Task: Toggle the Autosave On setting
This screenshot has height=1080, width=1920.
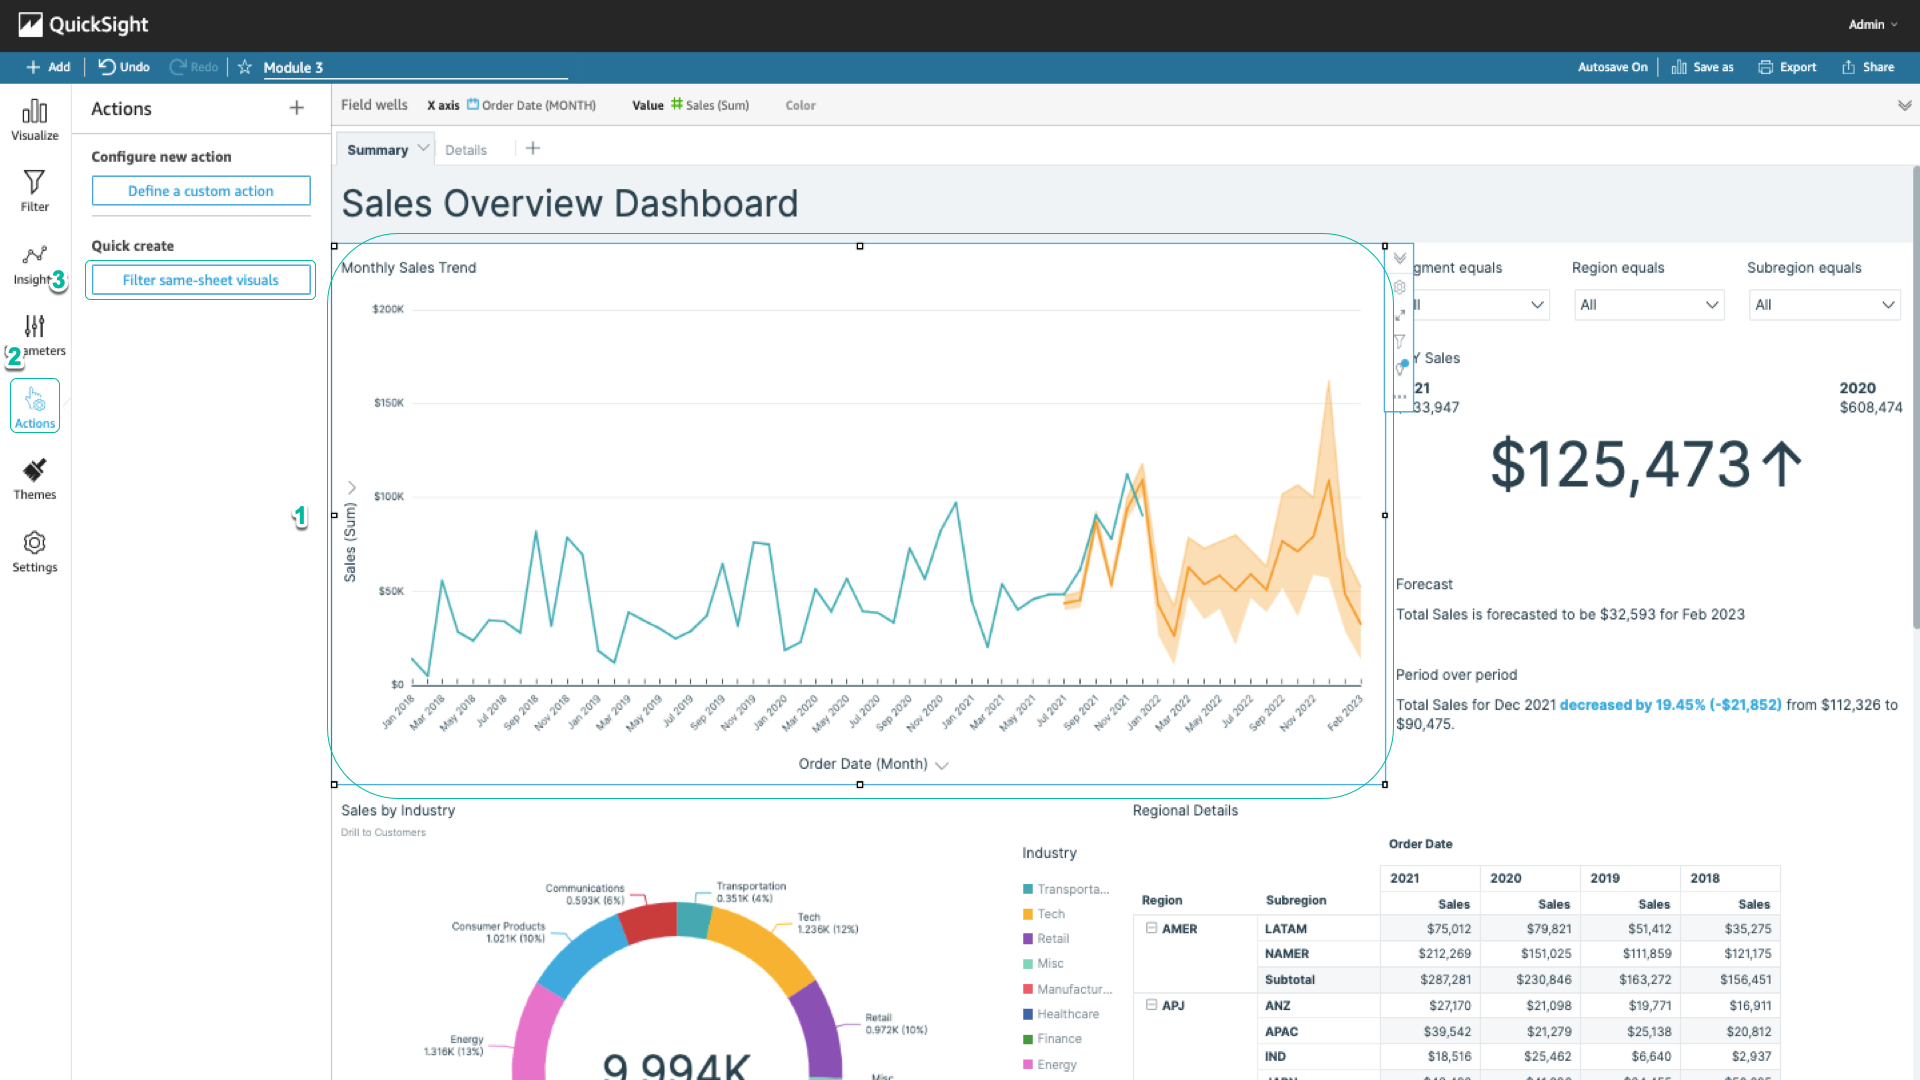Action: point(1612,67)
